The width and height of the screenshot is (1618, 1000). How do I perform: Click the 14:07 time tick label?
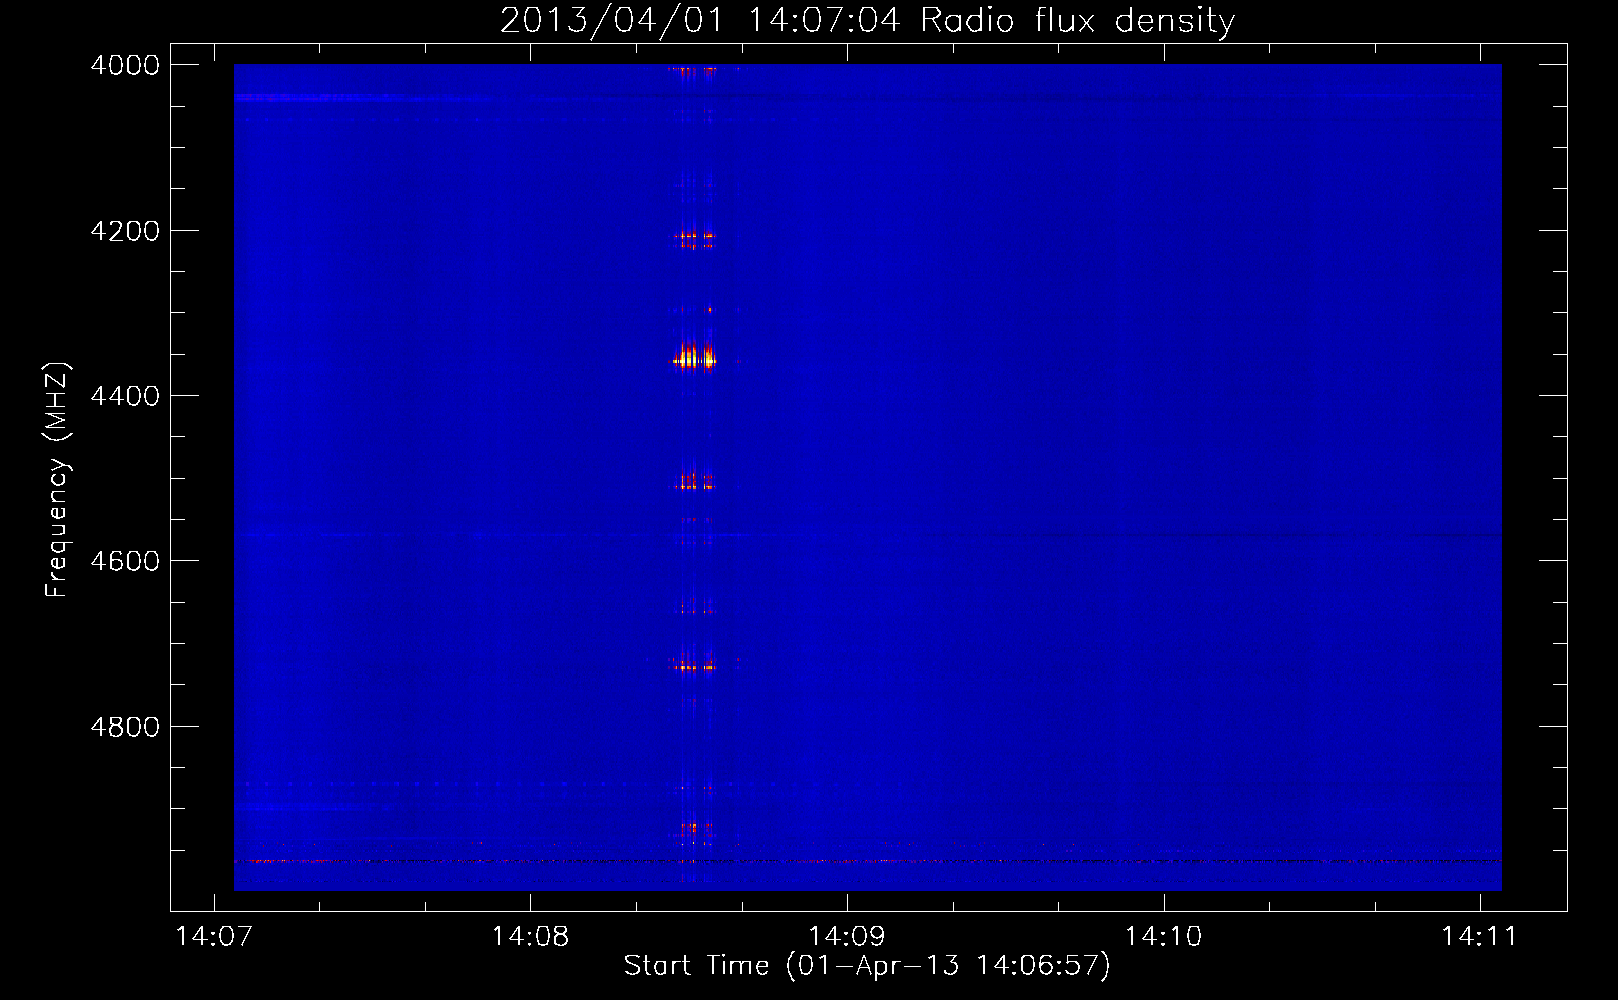tap(213, 937)
